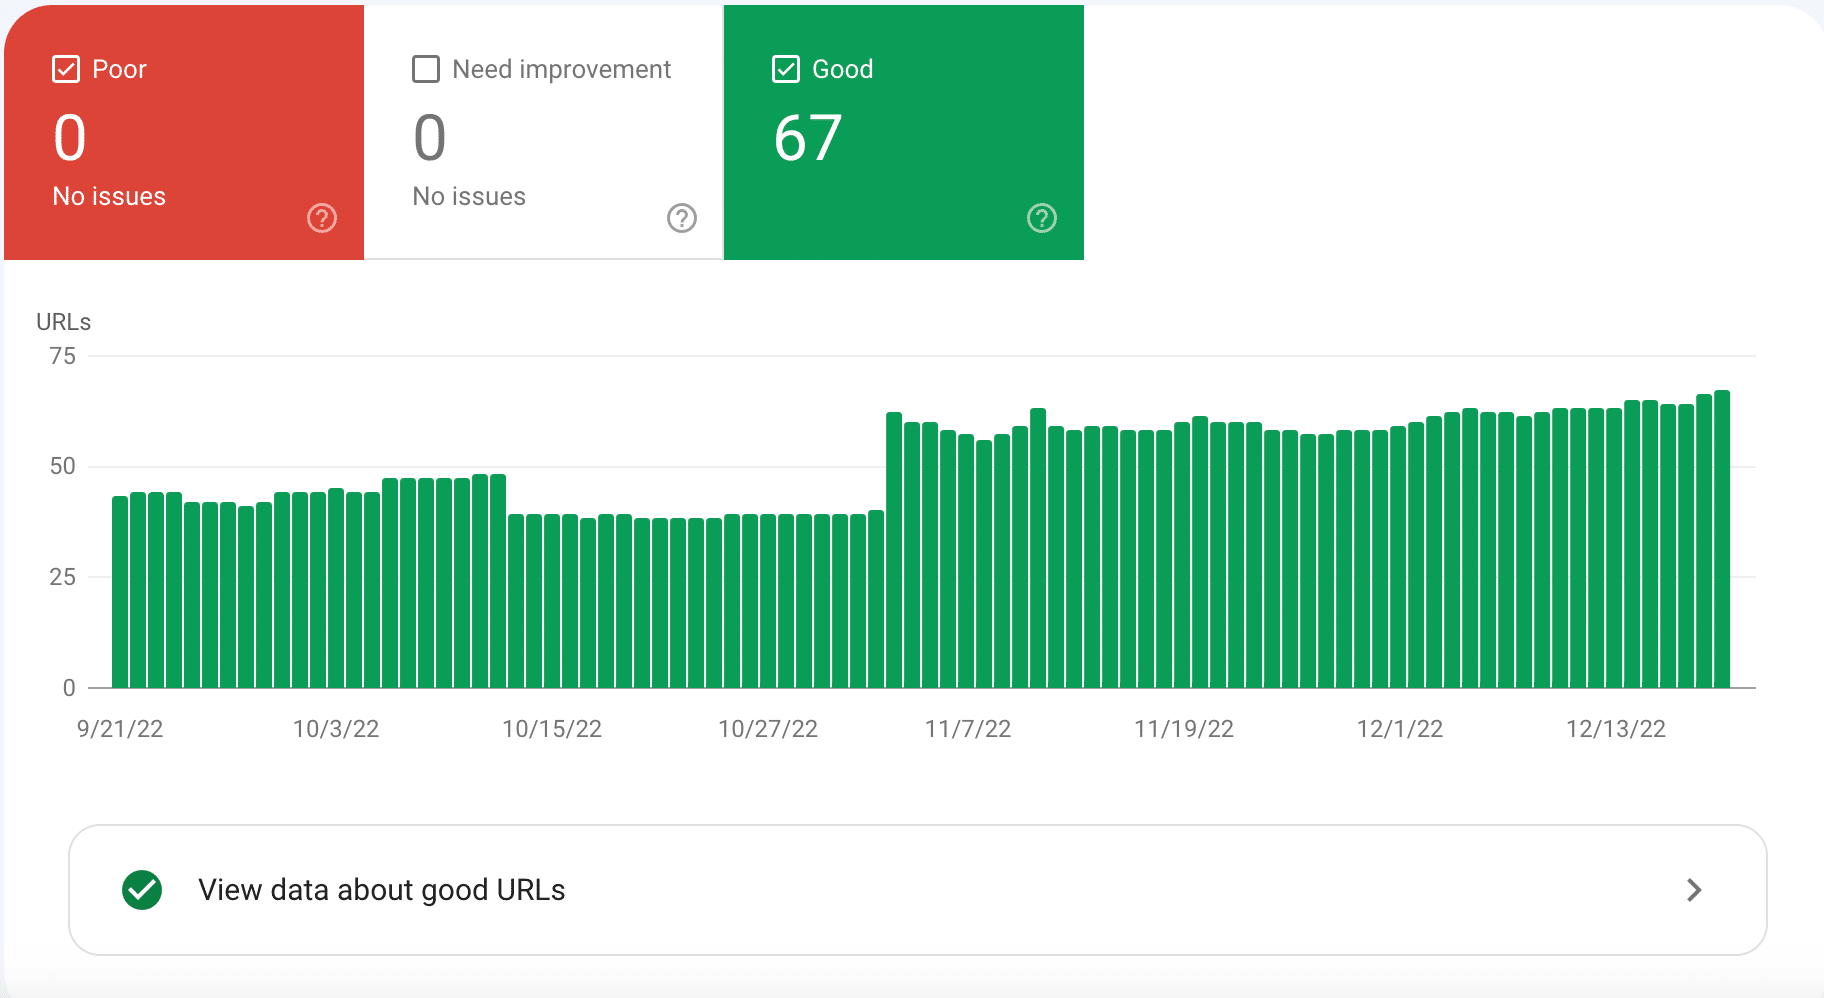Check the Need improvement checkbox
The image size is (1824, 998).
click(x=426, y=69)
